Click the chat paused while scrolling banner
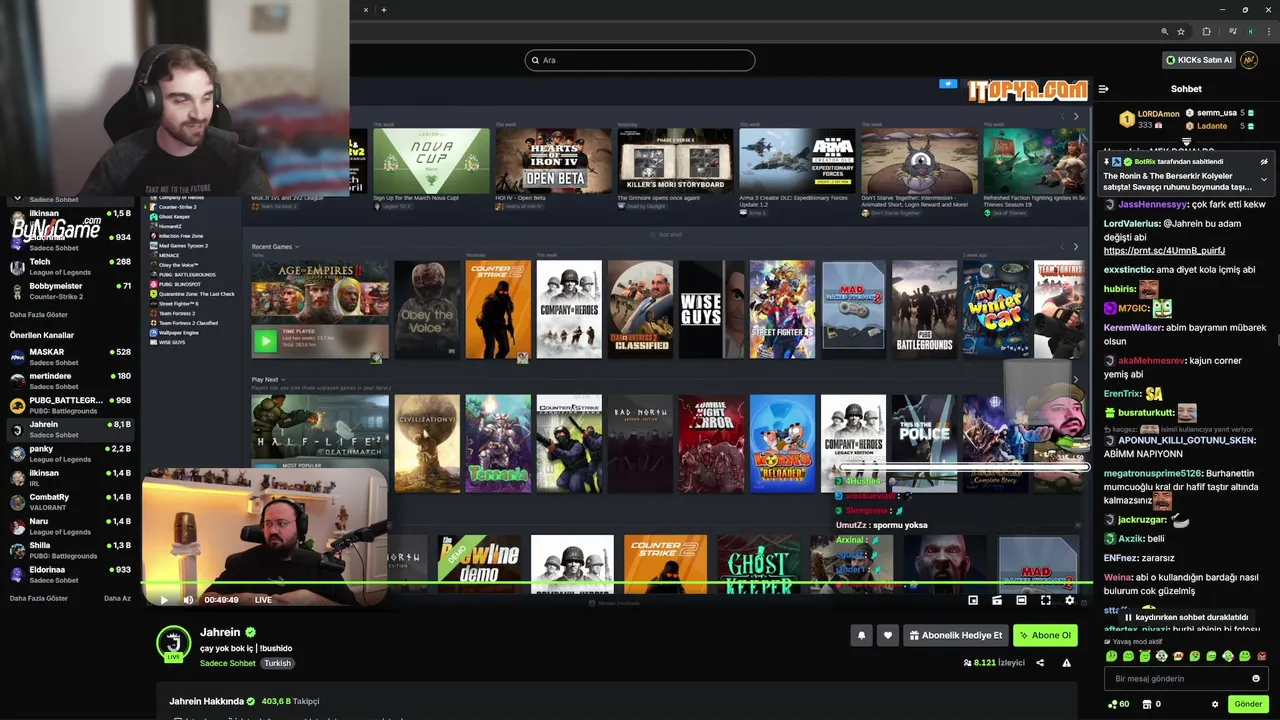The image size is (1280, 720). (x=1187, y=617)
